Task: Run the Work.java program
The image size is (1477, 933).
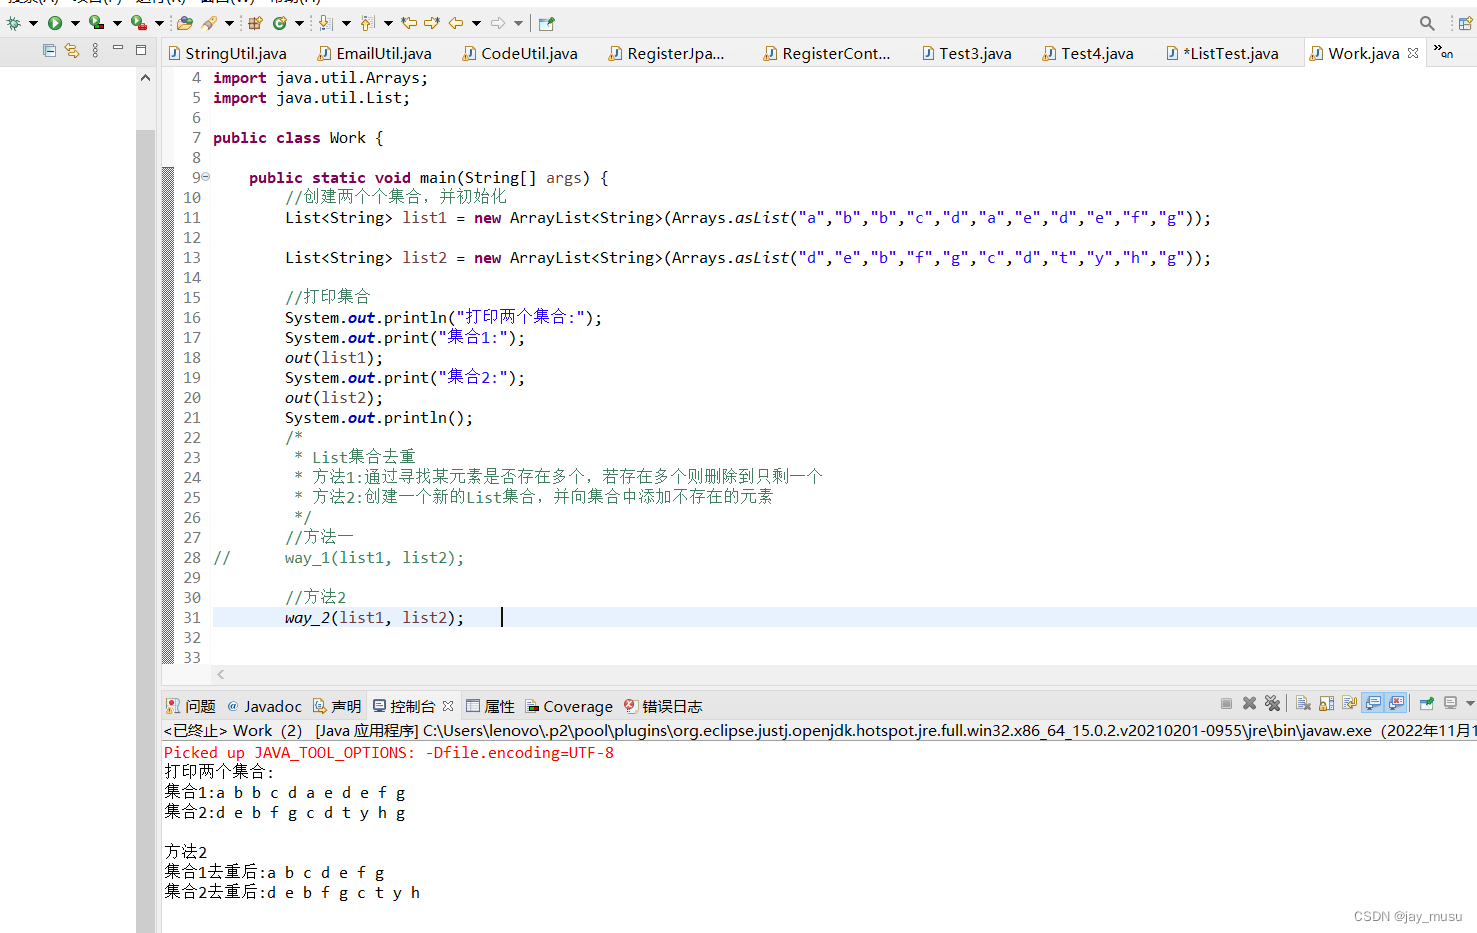Action: (x=55, y=22)
